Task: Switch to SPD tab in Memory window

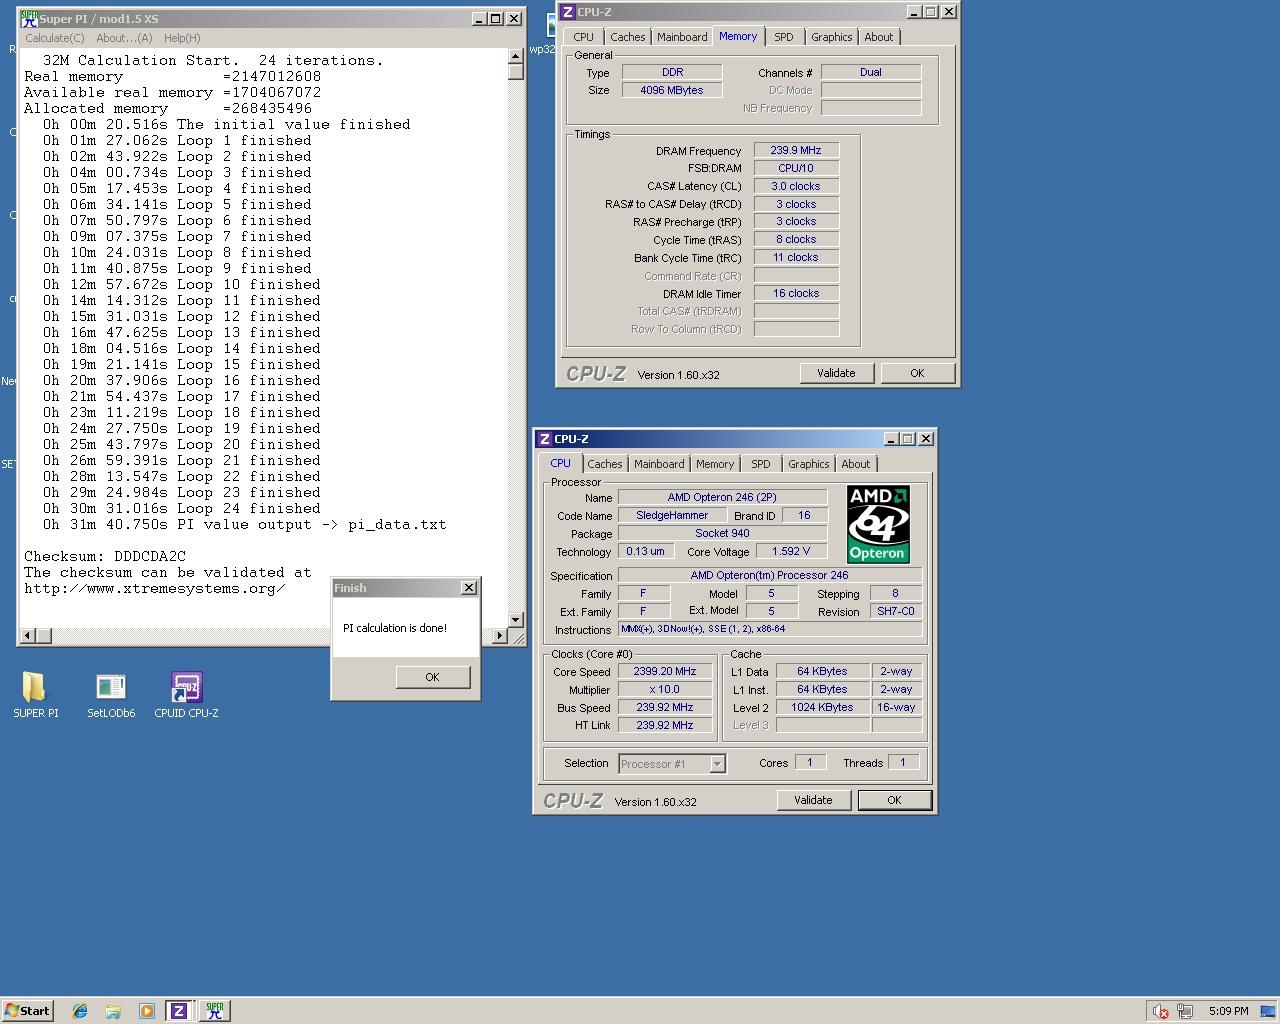Action: click(x=784, y=37)
